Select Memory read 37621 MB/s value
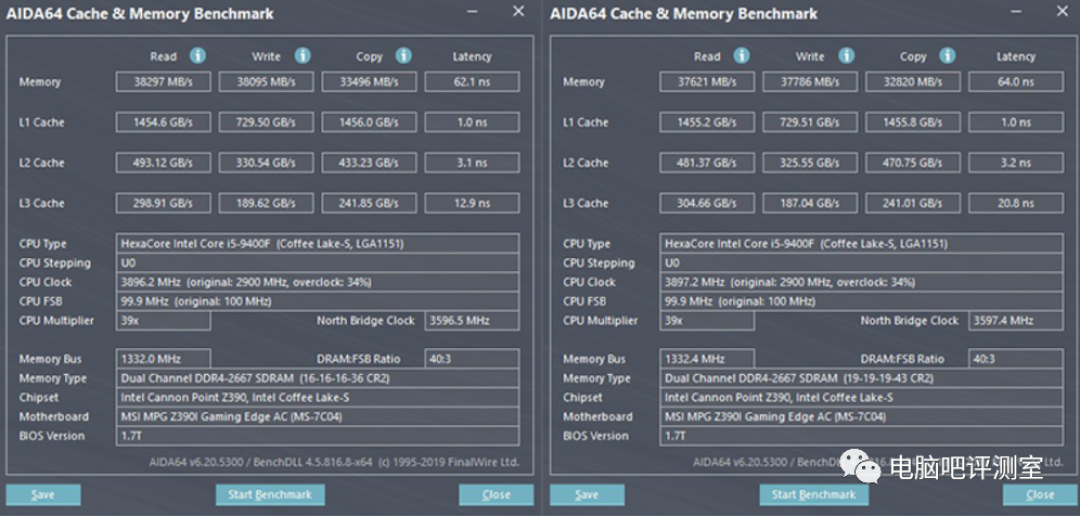Screen dimensions: 1080x516 coord(707,82)
